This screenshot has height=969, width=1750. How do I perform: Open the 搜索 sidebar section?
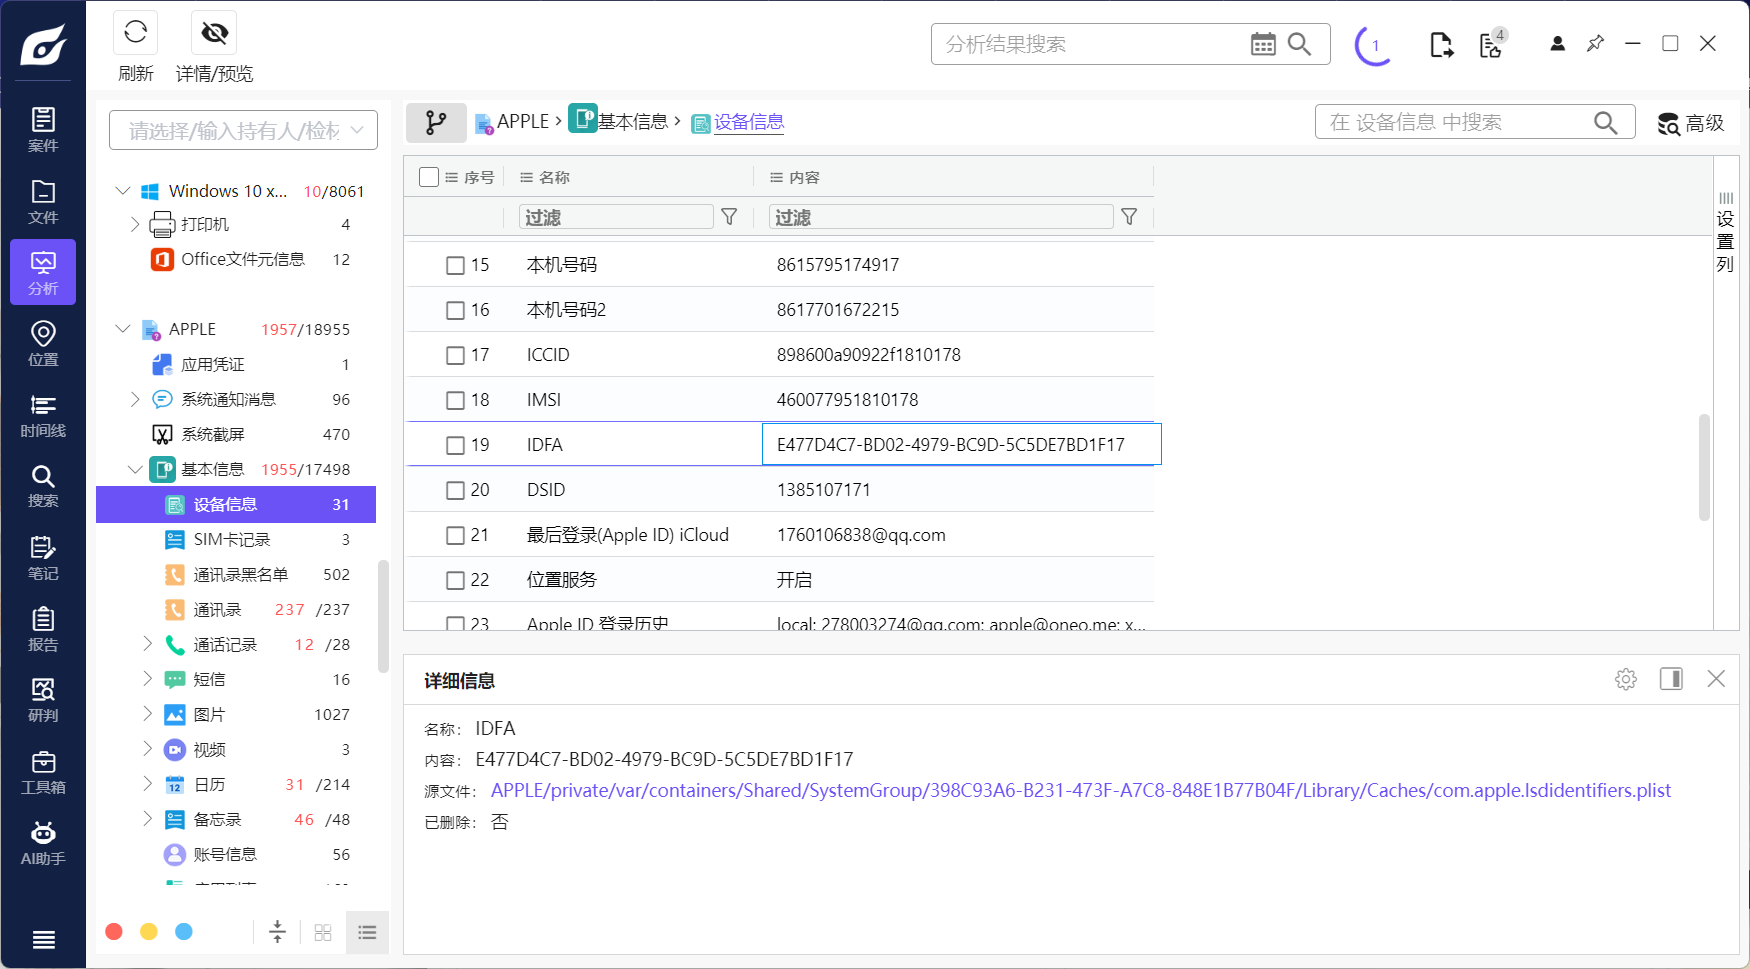click(43, 486)
